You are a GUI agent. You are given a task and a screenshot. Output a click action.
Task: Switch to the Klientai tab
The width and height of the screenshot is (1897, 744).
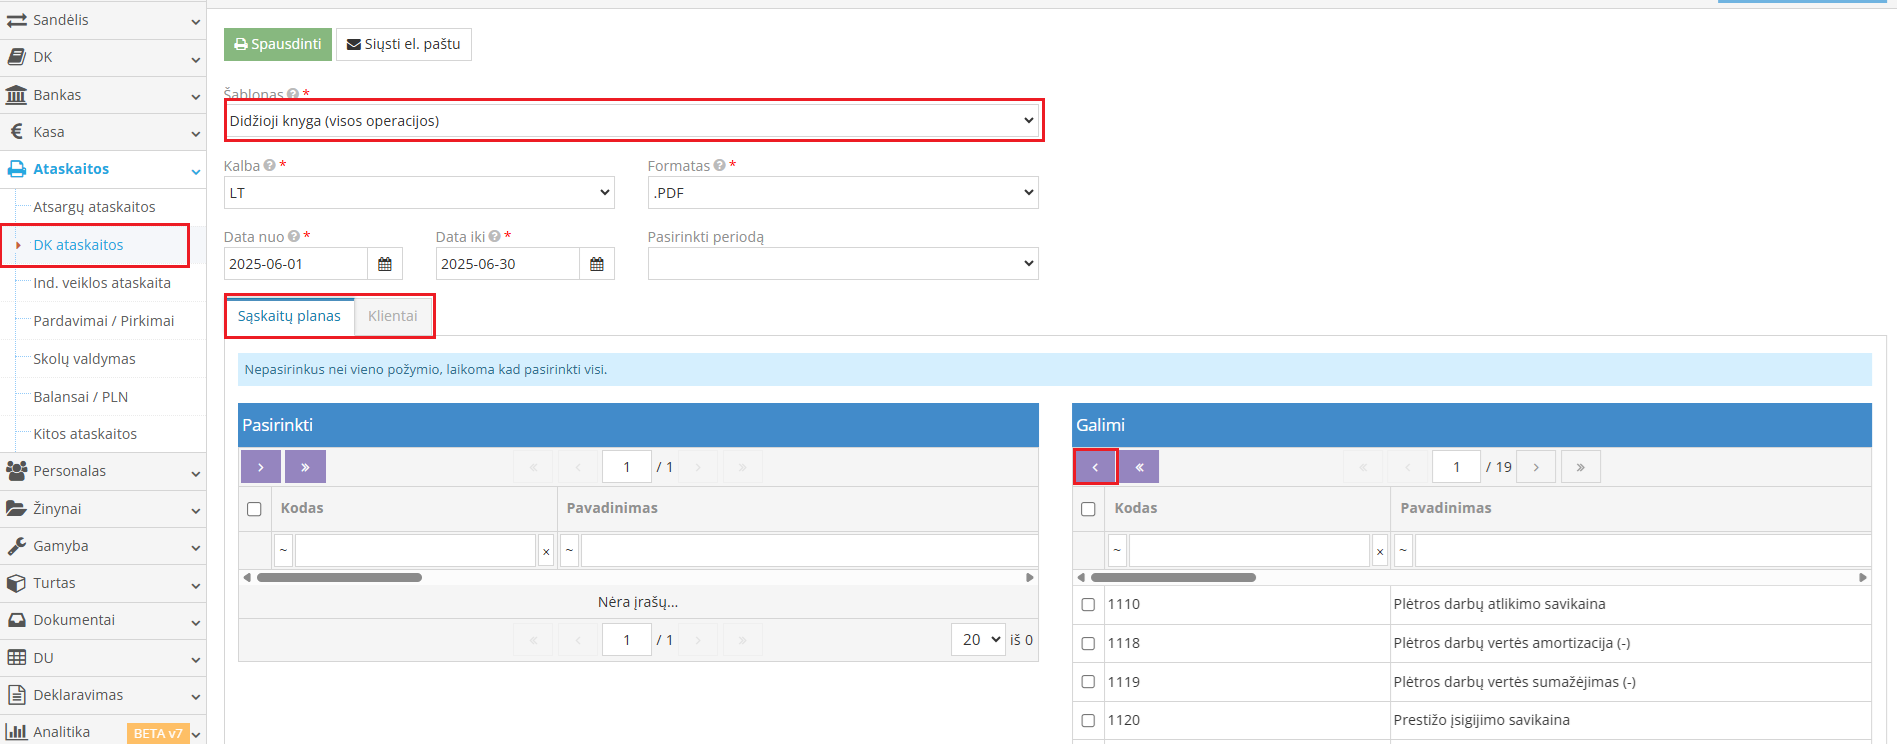[393, 316]
